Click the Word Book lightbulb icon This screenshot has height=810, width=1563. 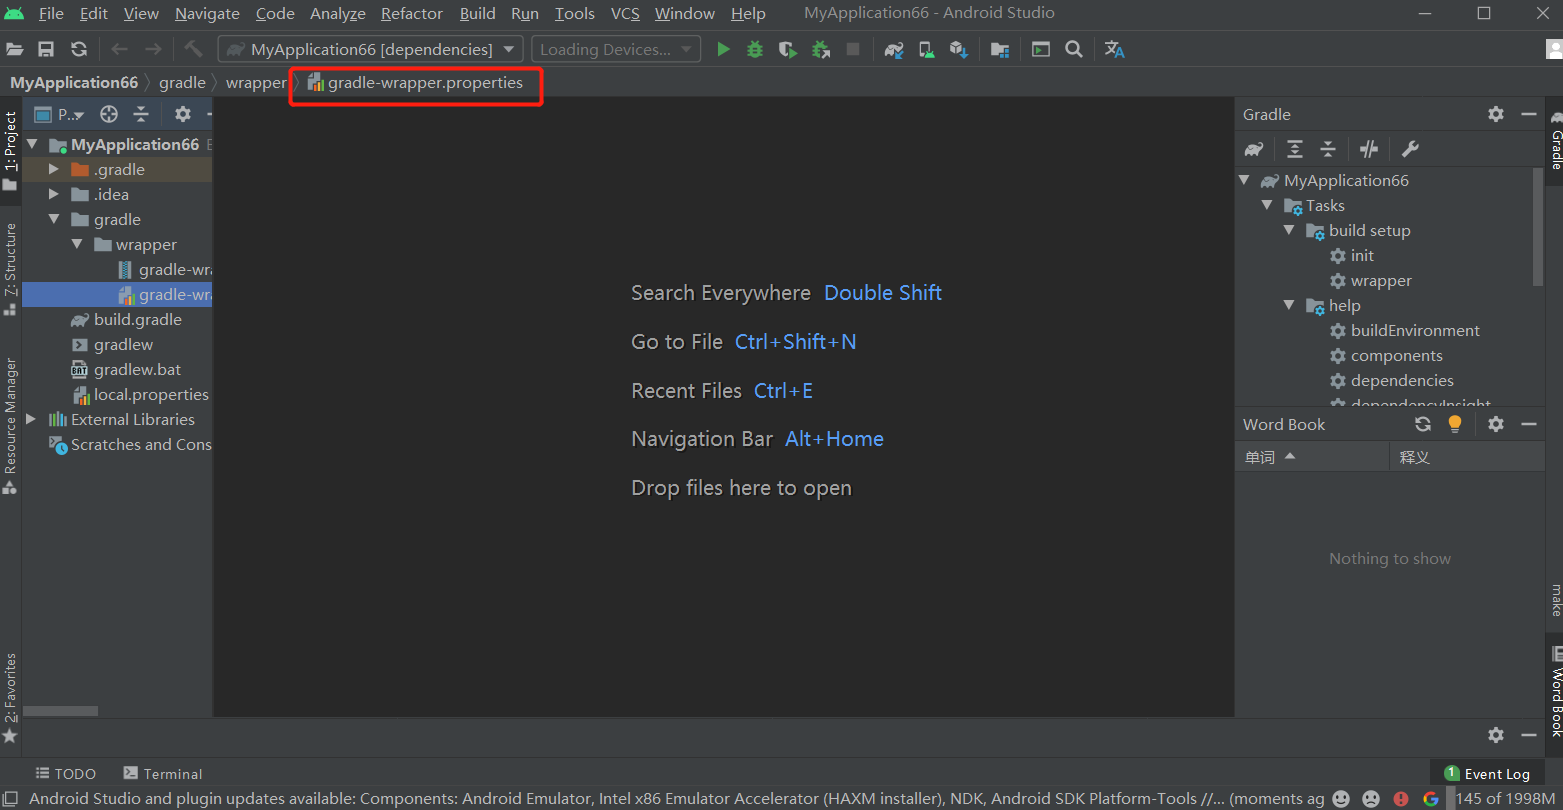(x=1455, y=424)
